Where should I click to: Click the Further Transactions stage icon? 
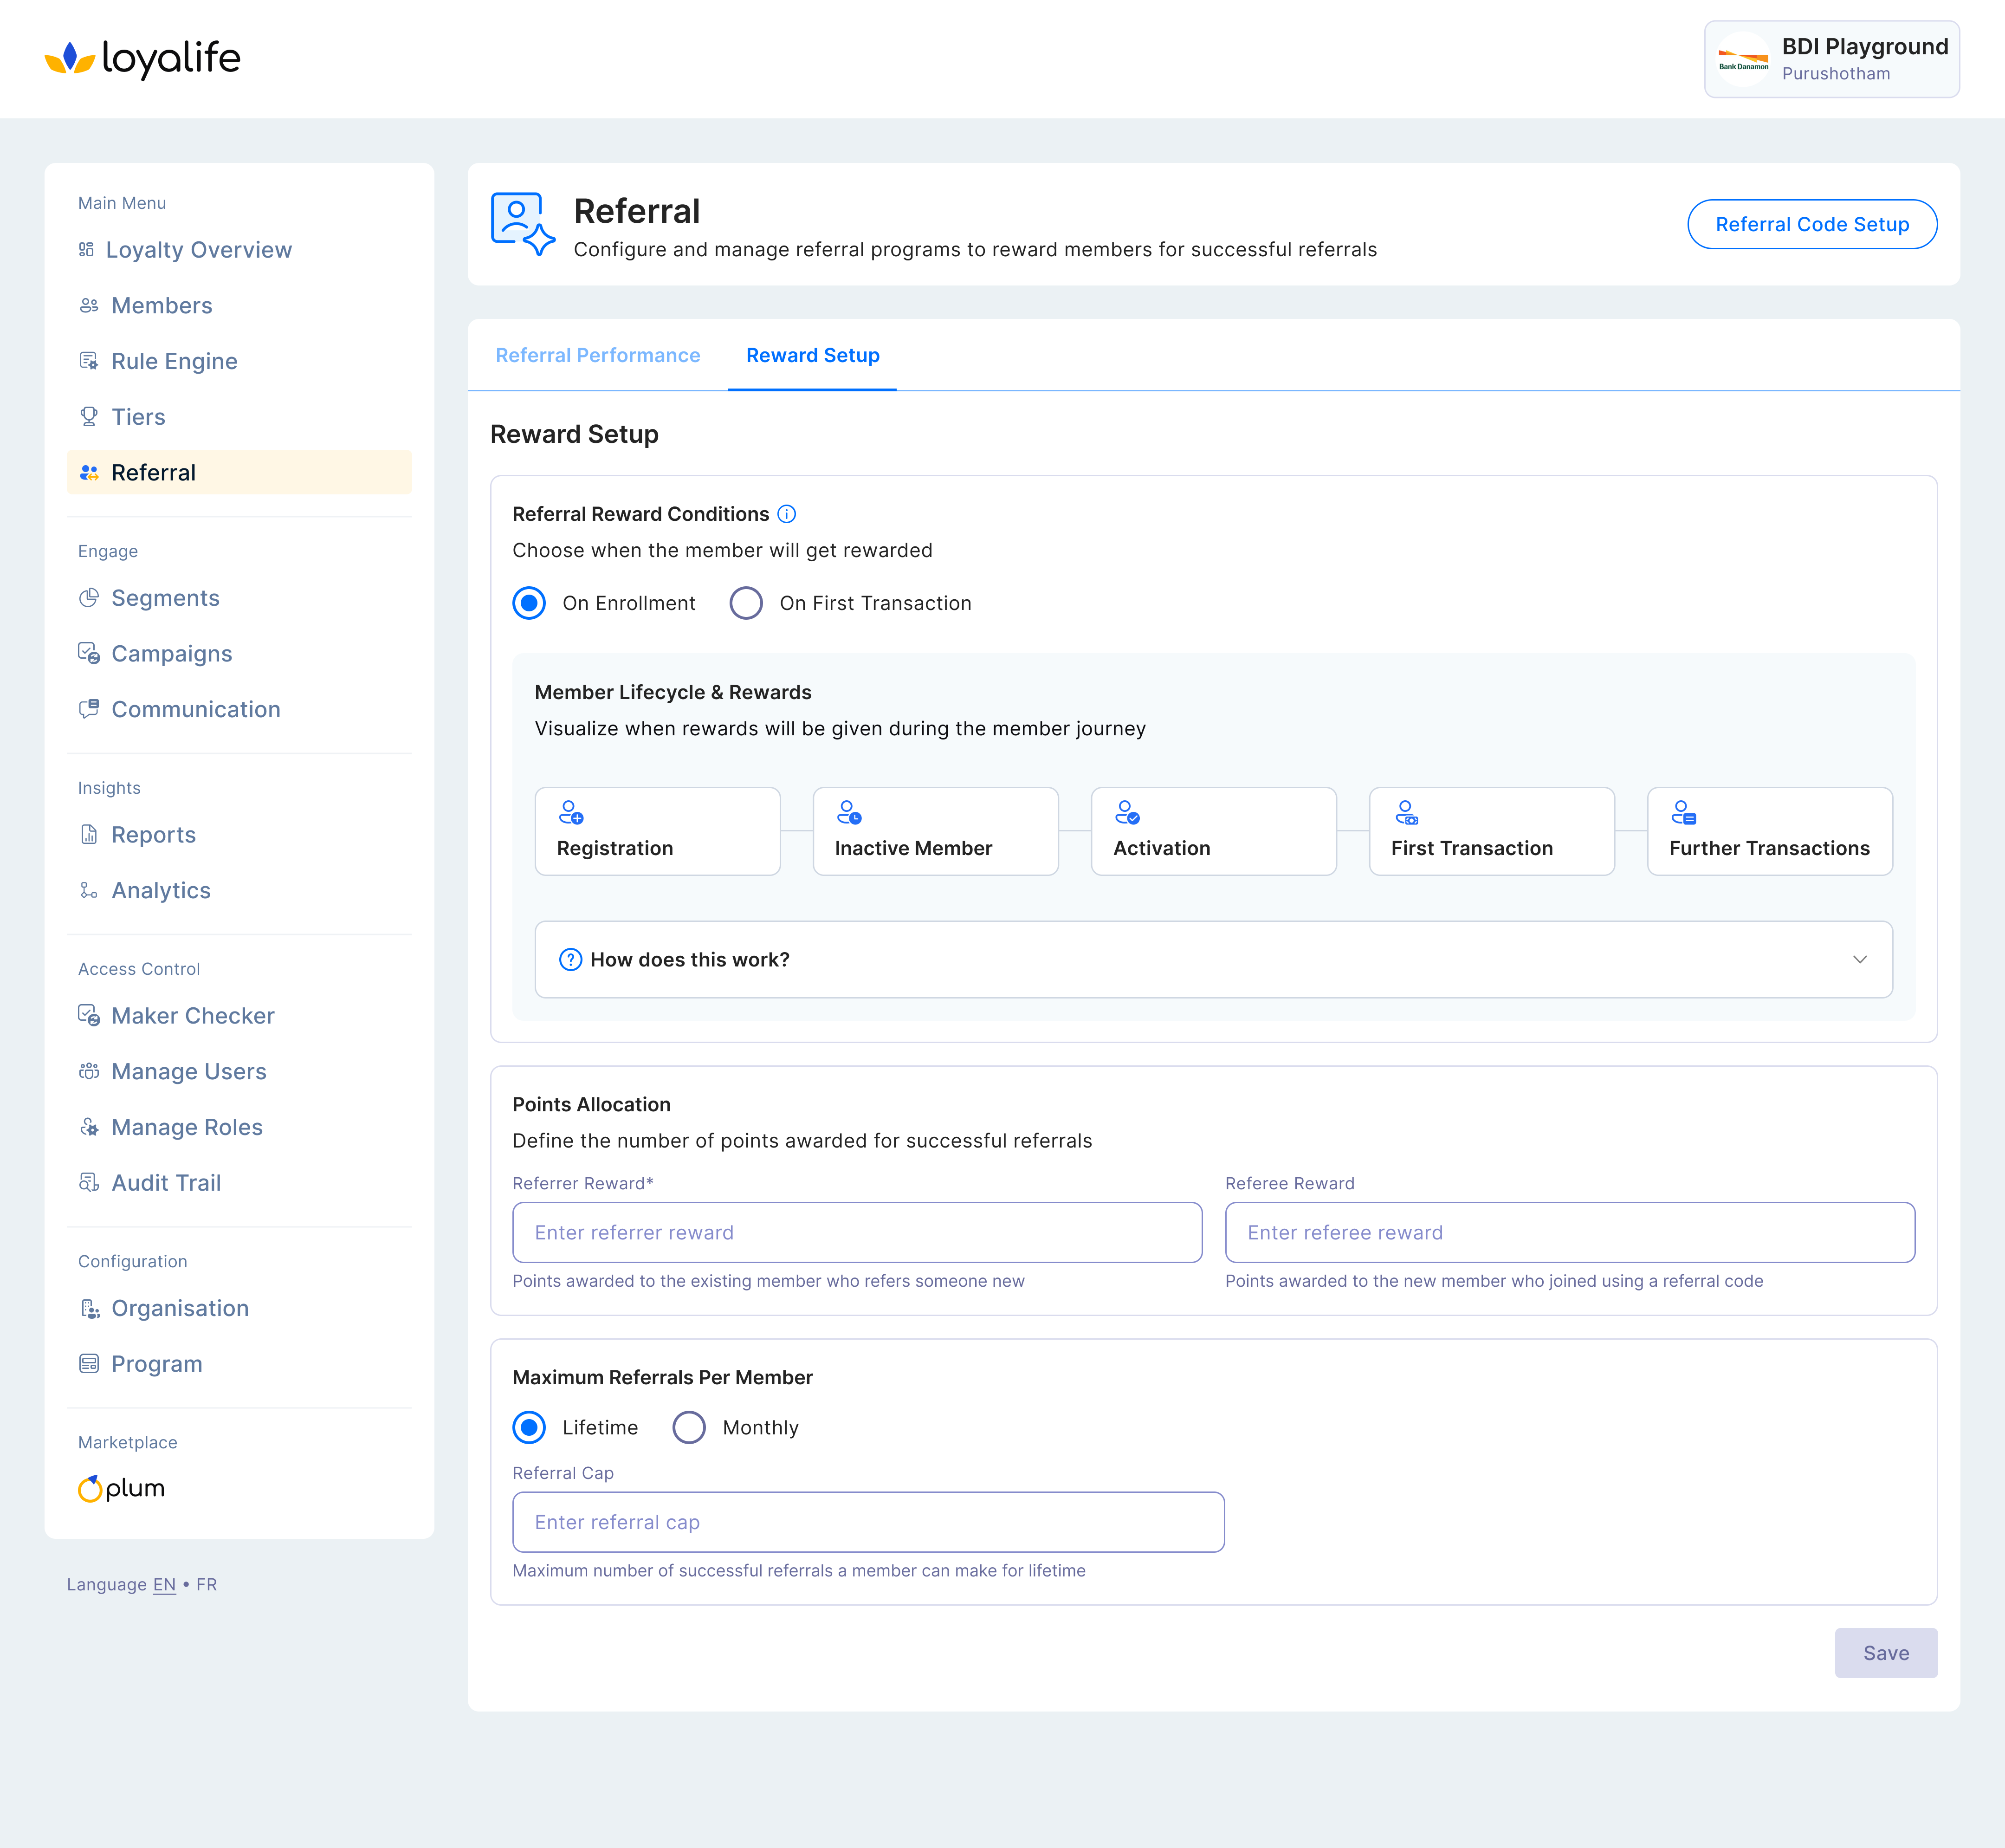(1683, 812)
